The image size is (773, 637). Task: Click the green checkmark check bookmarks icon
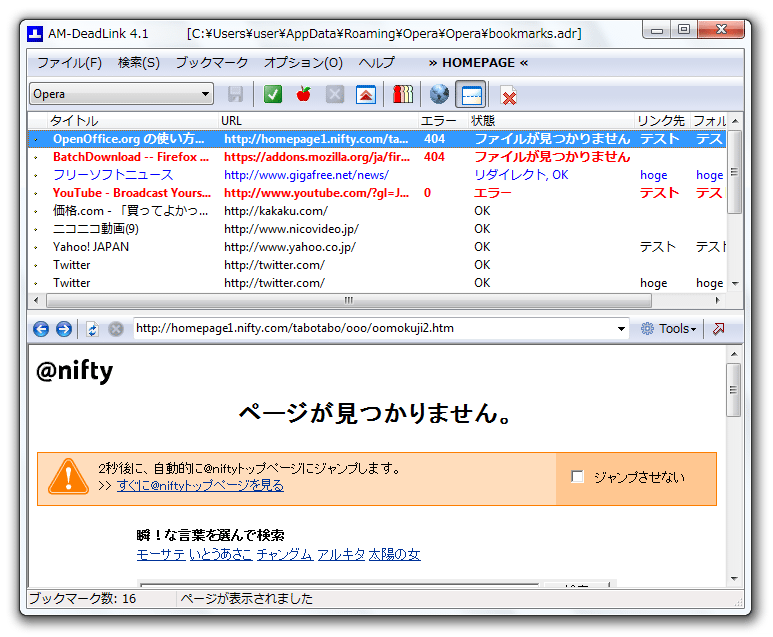click(x=273, y=94)
